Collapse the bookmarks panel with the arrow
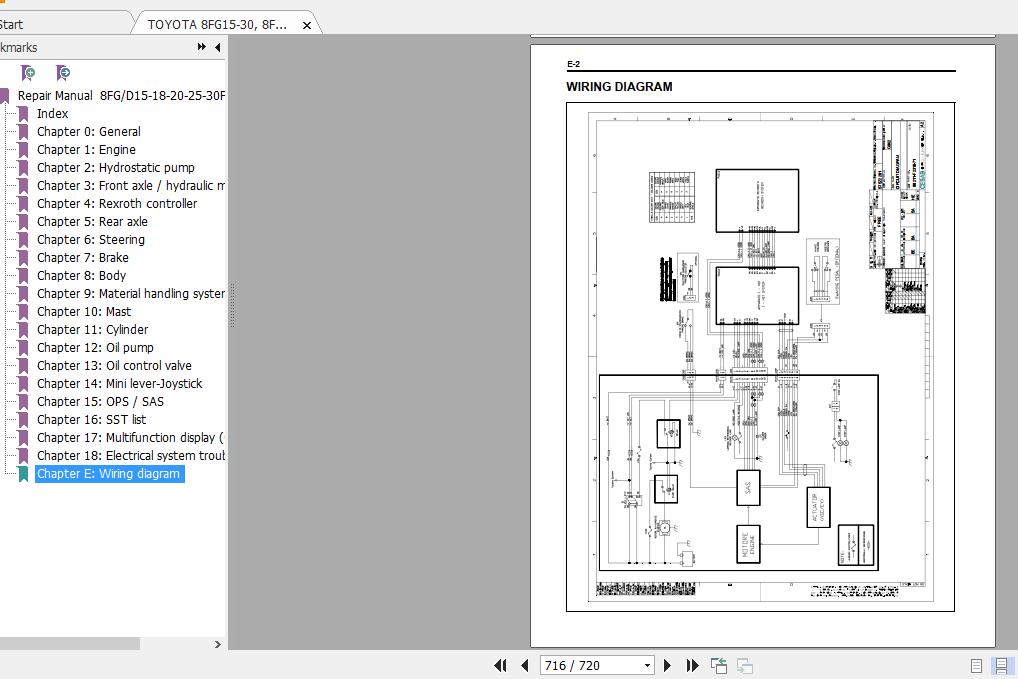The width and height of the screenshot is (1018, 679). [x=217, y=47]
